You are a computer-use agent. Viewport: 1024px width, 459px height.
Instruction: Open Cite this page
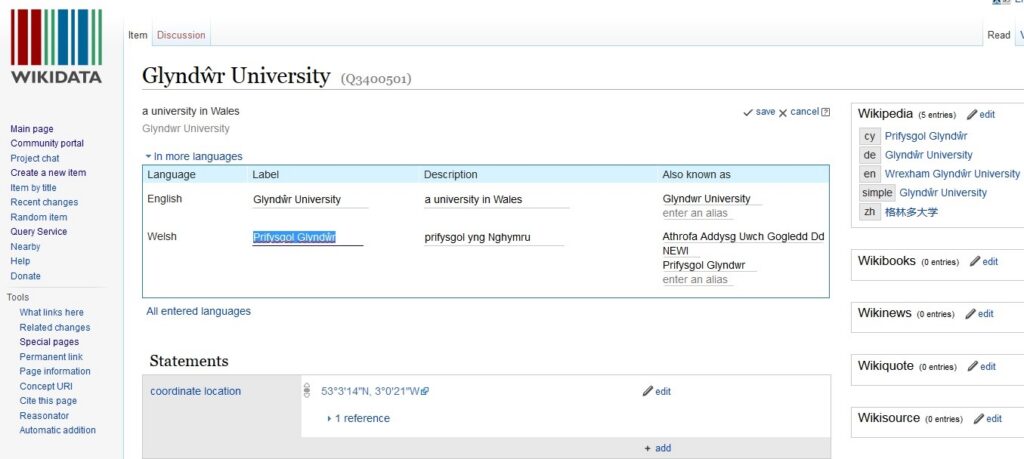pos(48,401)
